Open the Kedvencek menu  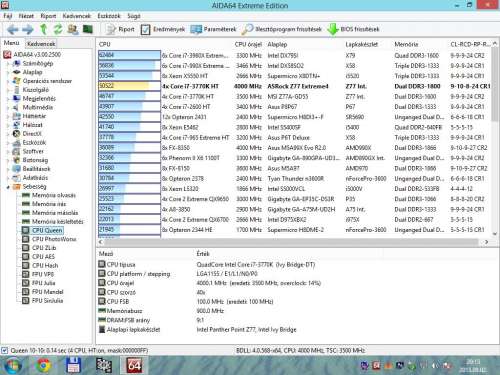(77, 16)
